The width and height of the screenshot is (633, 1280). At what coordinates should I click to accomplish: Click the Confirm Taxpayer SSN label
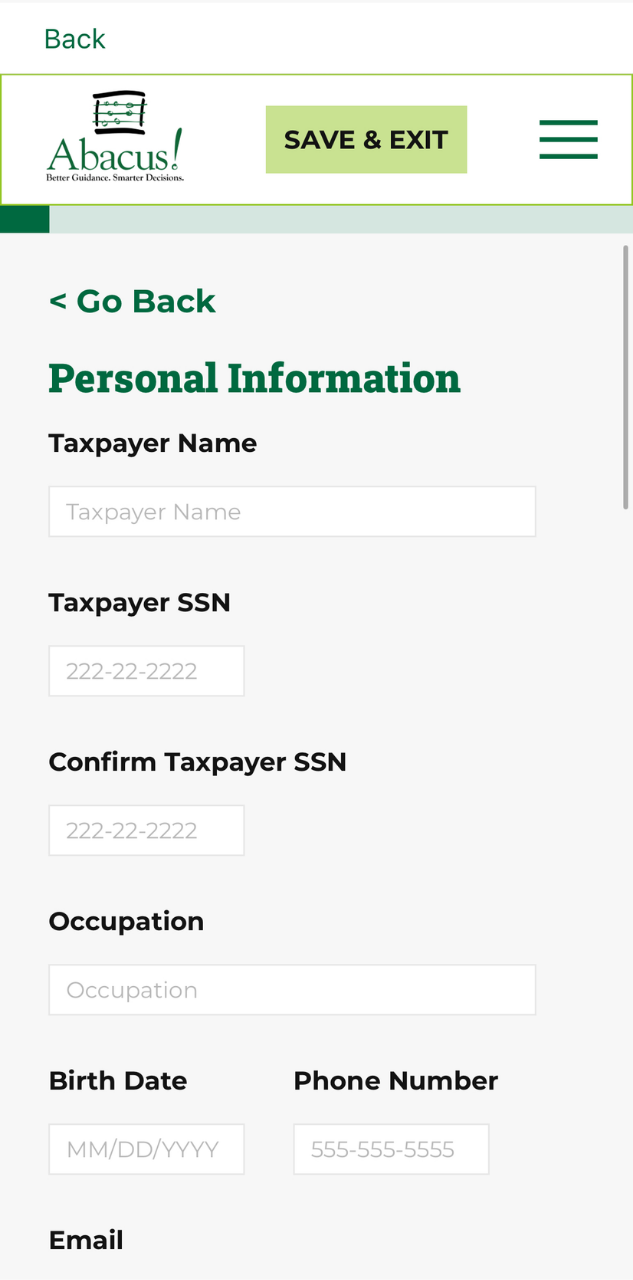[x=198, y=762]
